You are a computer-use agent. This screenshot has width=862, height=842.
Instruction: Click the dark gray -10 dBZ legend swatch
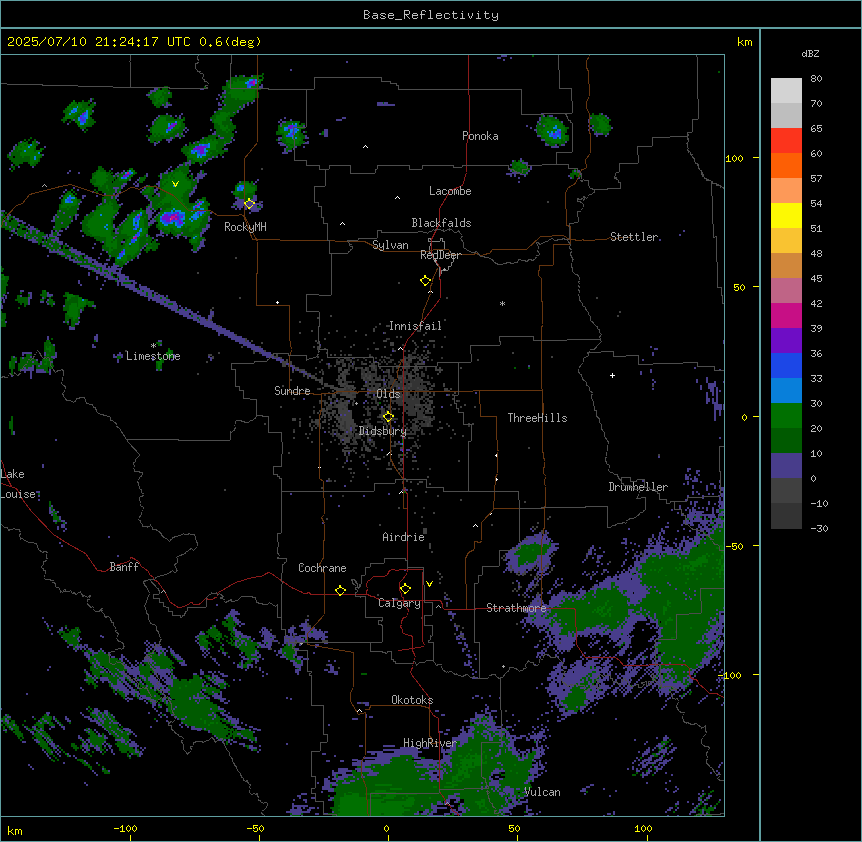[x=786, y=516]
